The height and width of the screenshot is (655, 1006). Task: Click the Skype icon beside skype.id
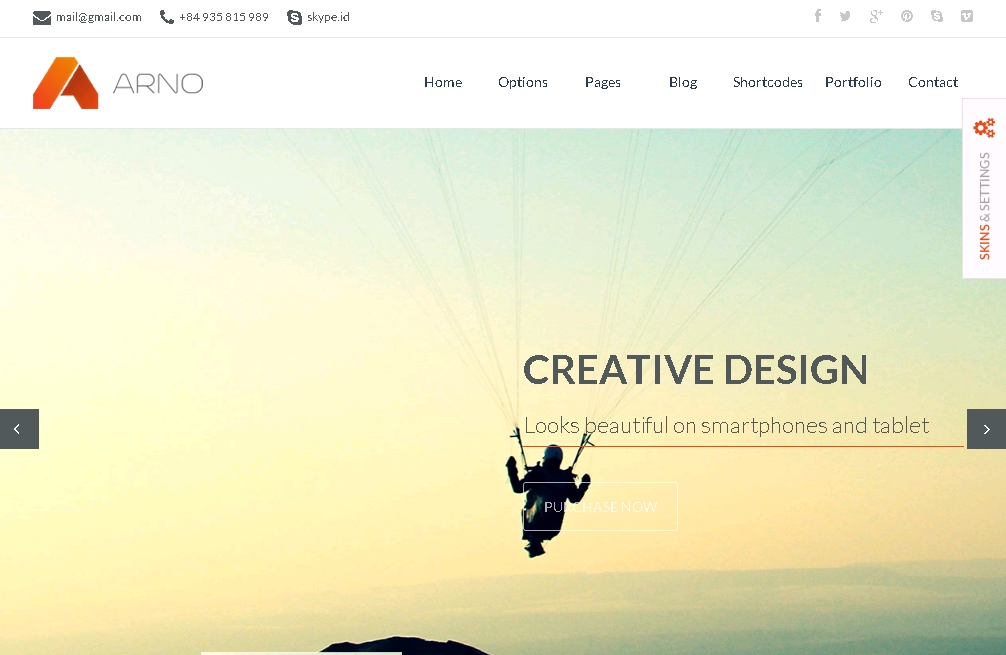(x=294, y=17)
